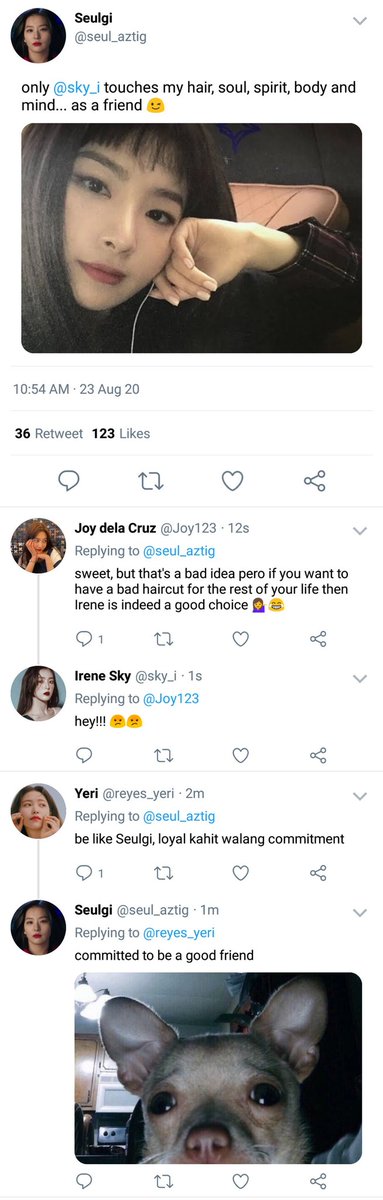Screen dimensions: 383x1200
Task: Reply to Yeri's tweet
Action: pyautogui.click(x=84, y=873)
